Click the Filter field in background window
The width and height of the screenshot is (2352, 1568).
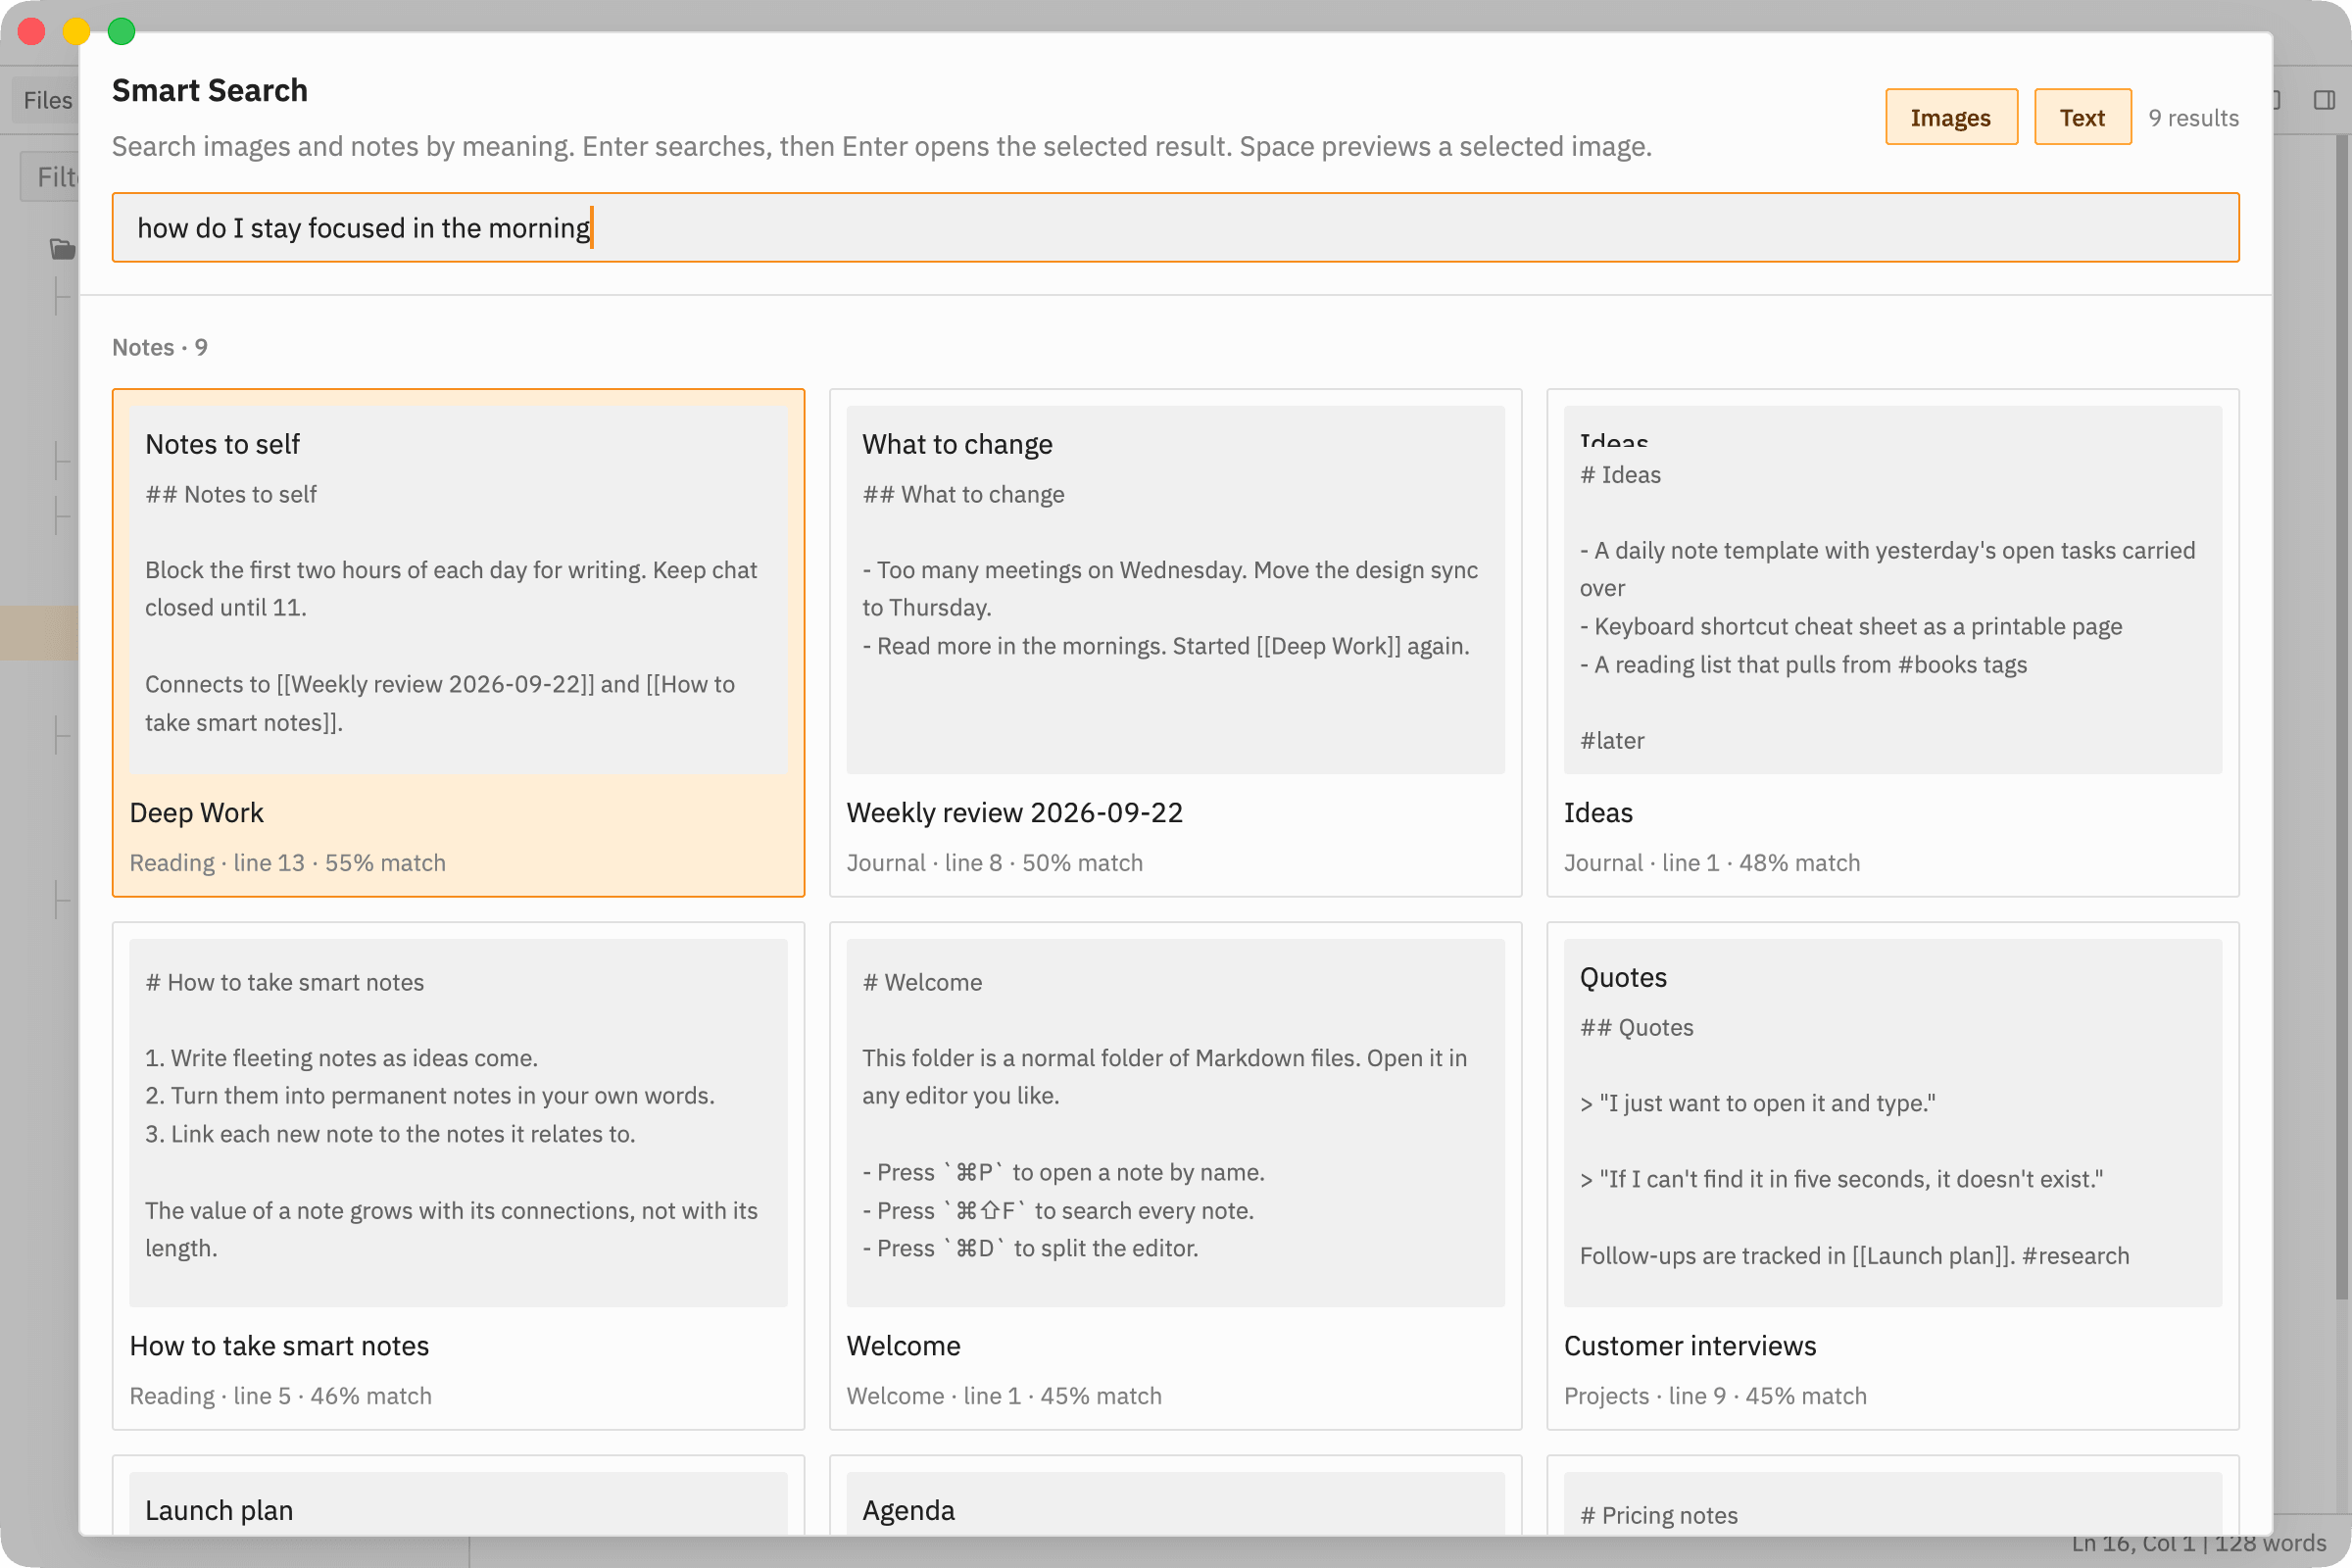pos(50,177)
